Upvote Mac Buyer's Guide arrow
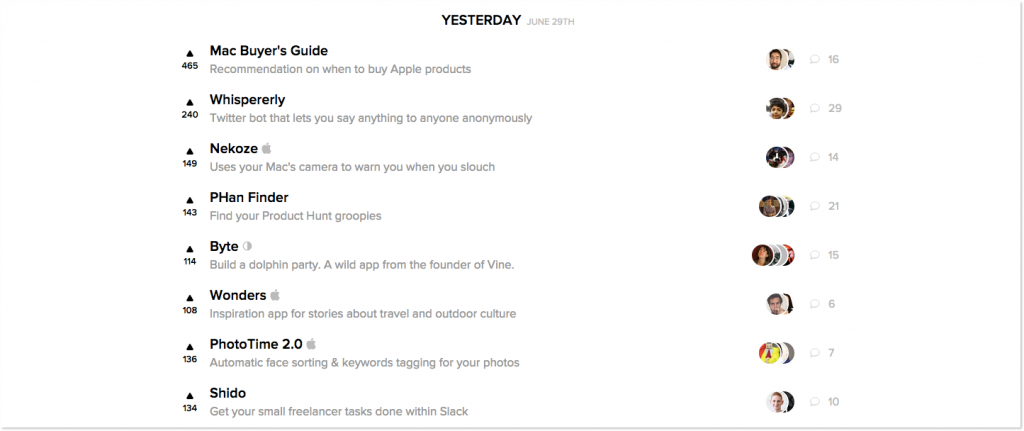The image size is (1024, 431). (x=190, y=54)
